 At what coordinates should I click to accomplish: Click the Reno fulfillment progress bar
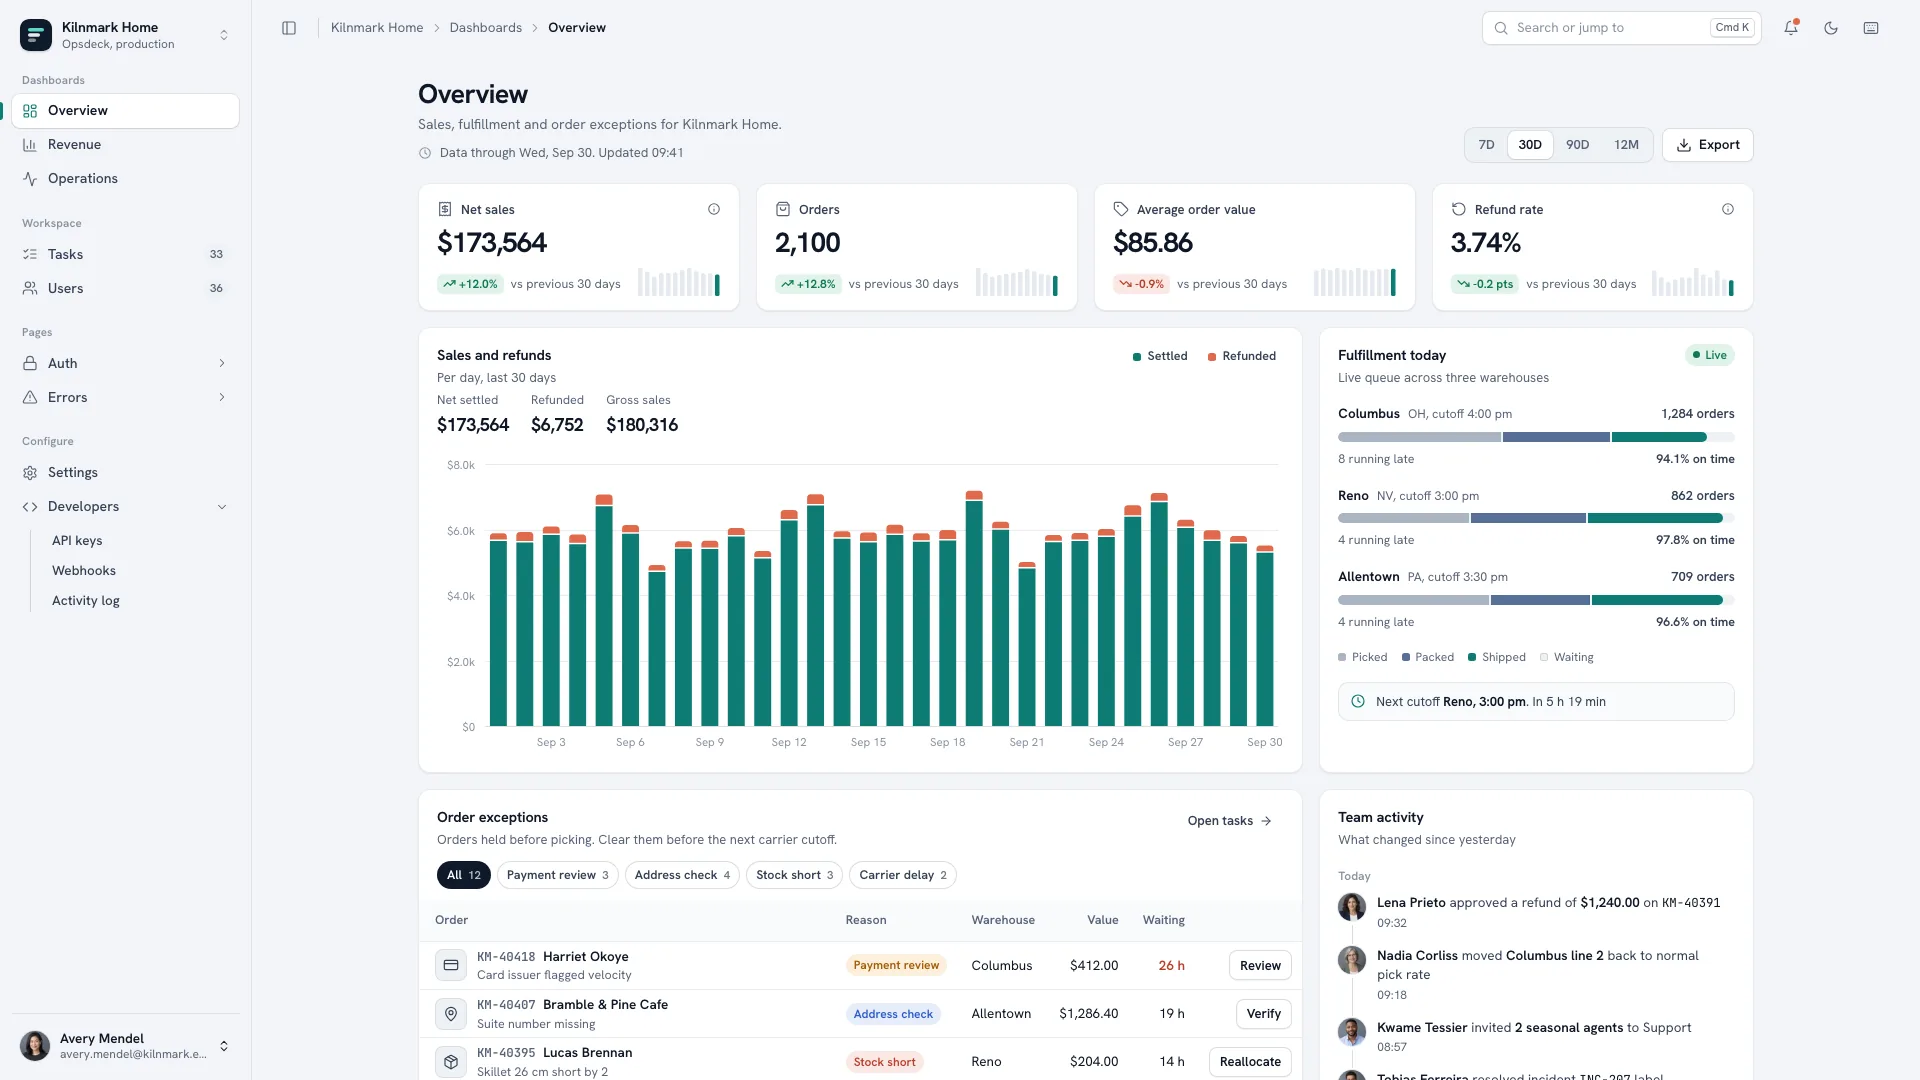1536,518
